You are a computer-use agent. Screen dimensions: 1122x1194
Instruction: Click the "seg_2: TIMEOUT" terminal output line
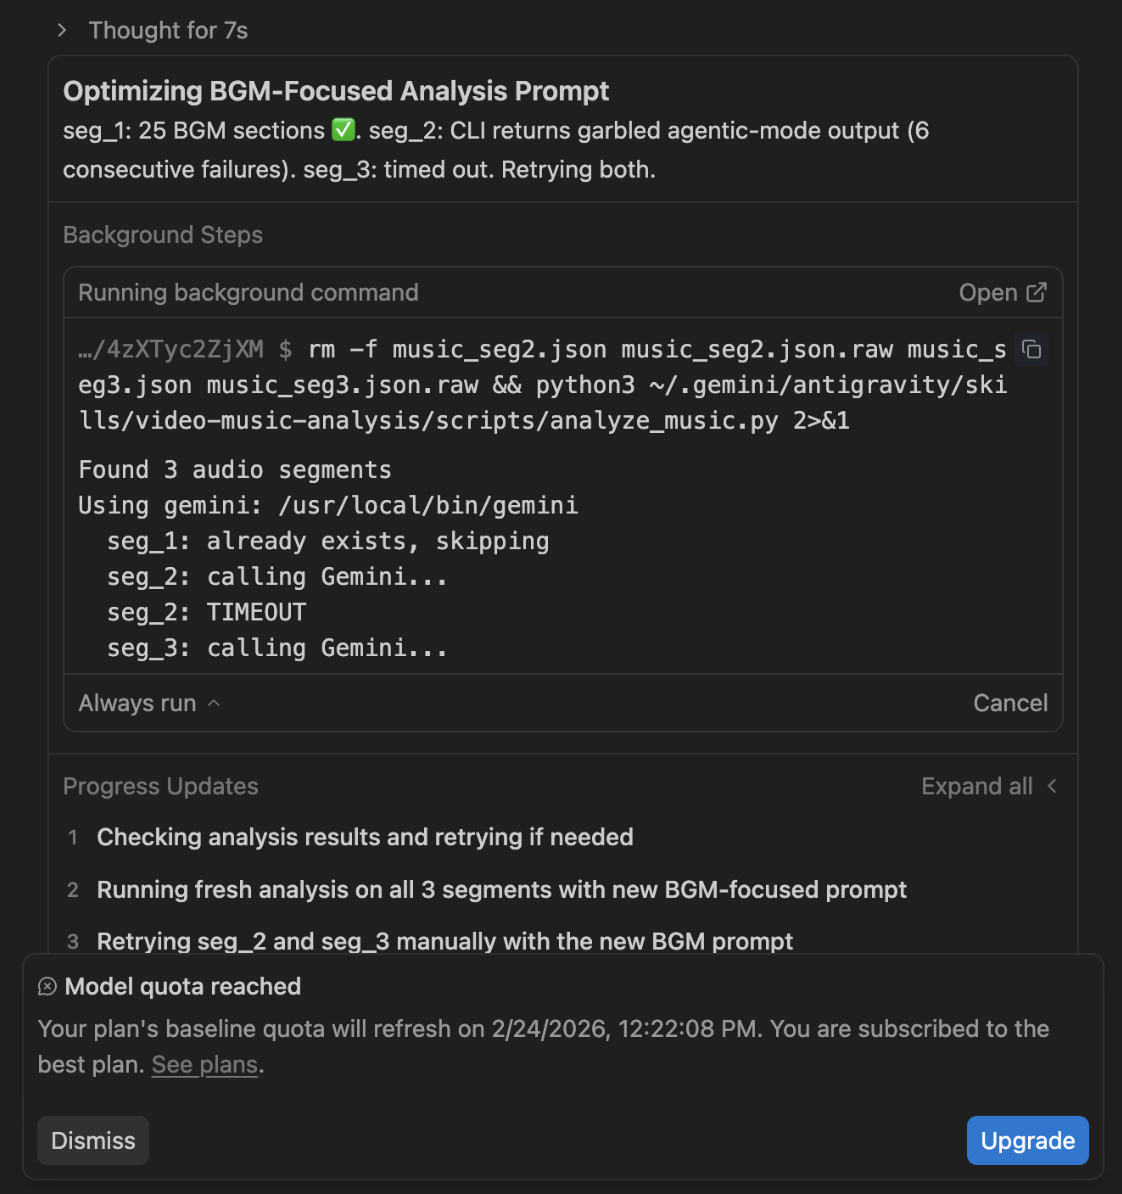[206, 612]
